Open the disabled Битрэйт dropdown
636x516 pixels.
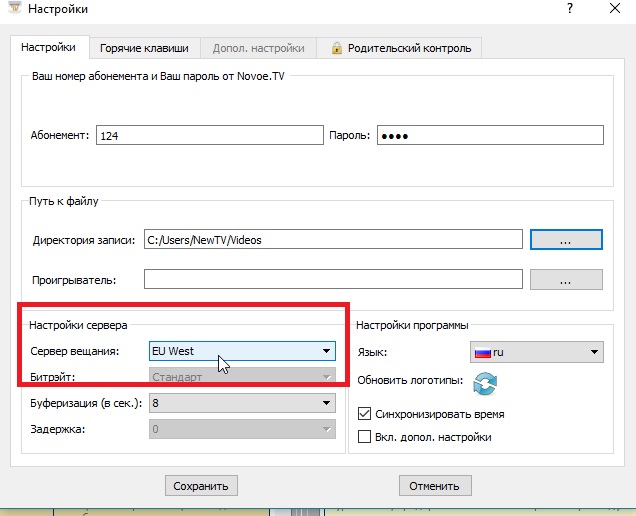(x=242, y=377)
